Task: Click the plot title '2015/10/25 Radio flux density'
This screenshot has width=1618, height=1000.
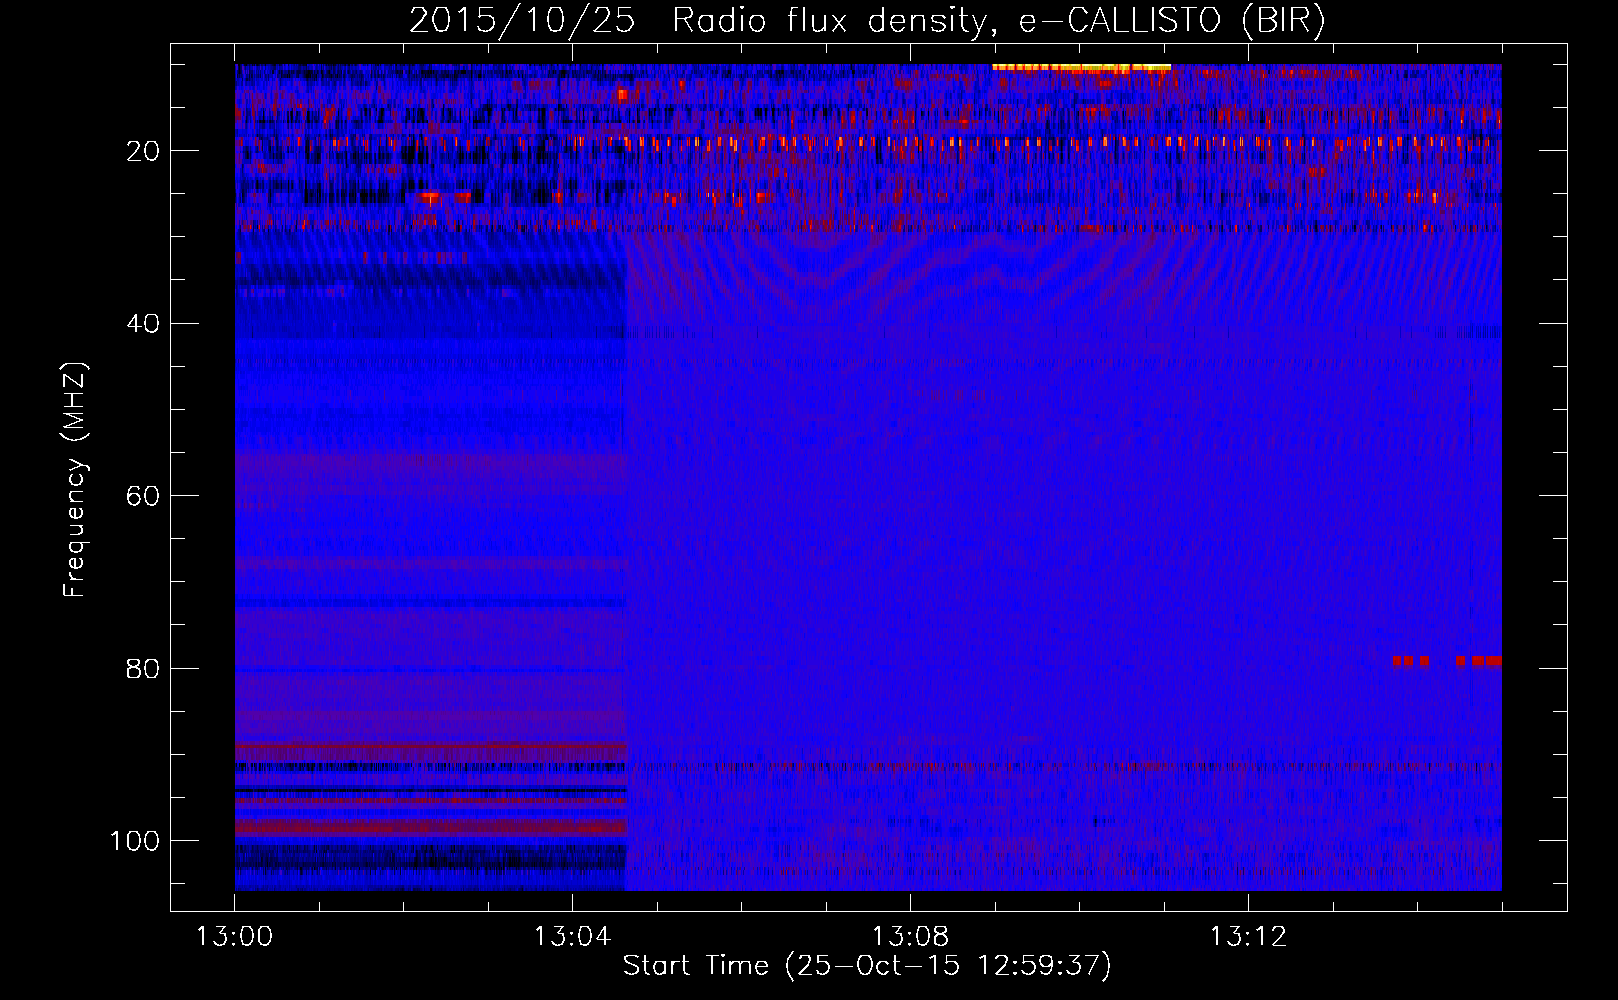Action: pos(868,20)
